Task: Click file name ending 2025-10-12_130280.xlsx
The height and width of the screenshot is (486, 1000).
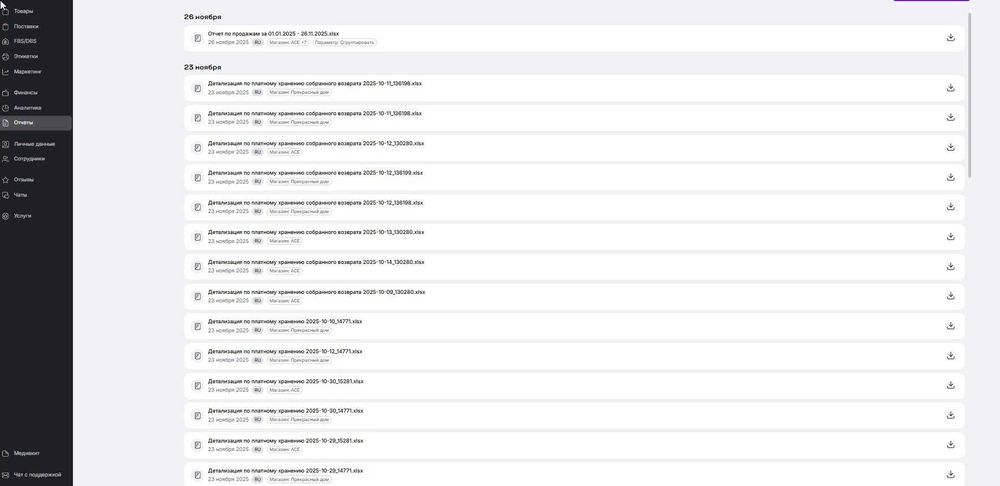Action: (316, 144)
